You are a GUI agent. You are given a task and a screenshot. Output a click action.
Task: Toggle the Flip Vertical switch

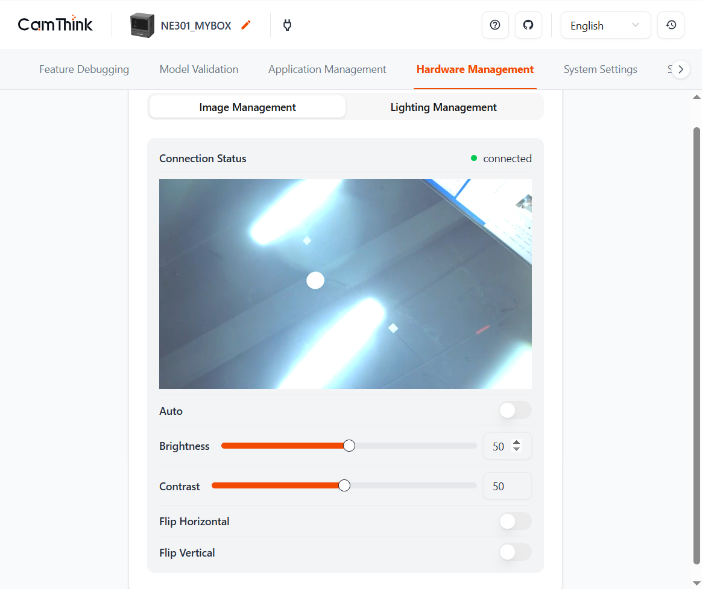pyautogui.click(x=515, y=552)
